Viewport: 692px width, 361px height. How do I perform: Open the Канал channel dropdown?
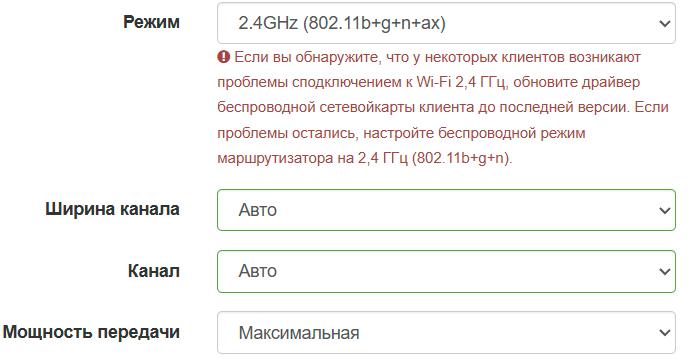(x=446, y=271)
